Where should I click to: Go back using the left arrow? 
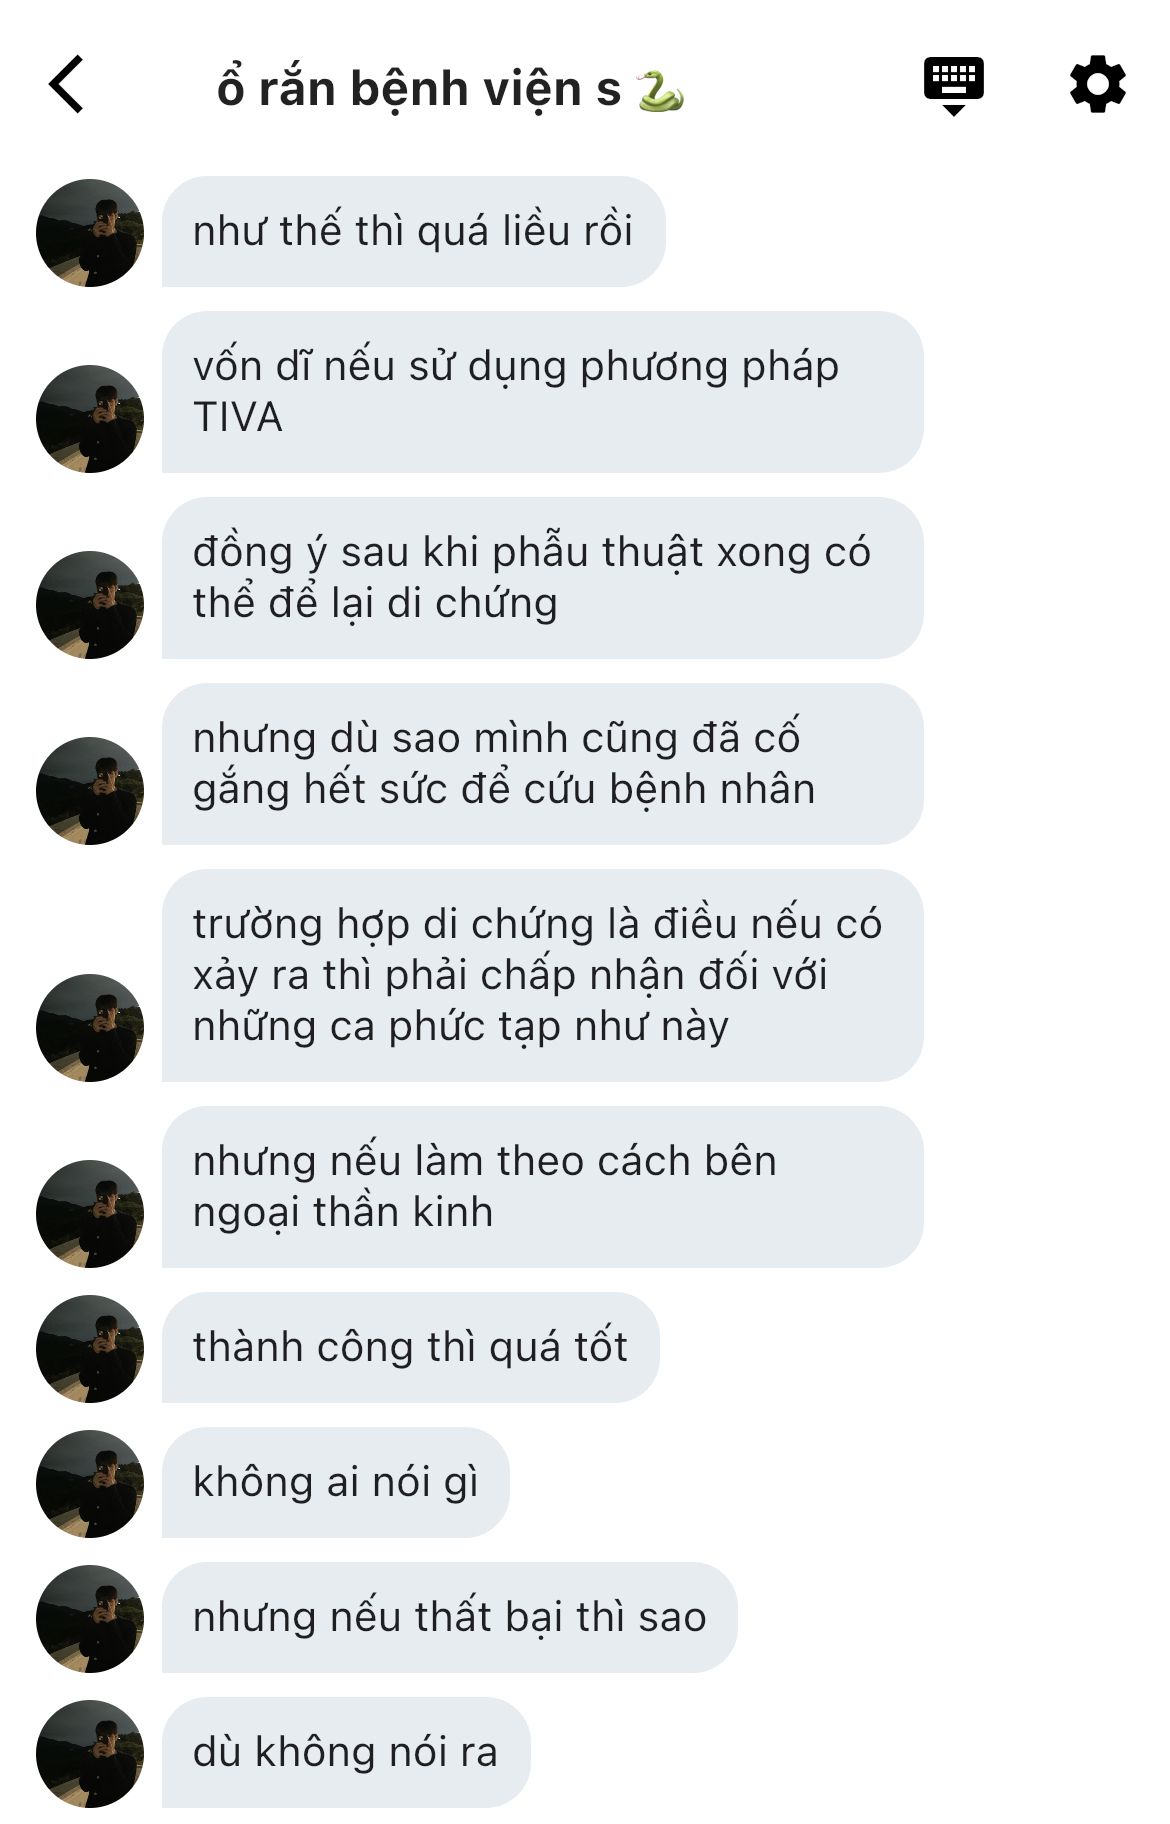(66, 85)
